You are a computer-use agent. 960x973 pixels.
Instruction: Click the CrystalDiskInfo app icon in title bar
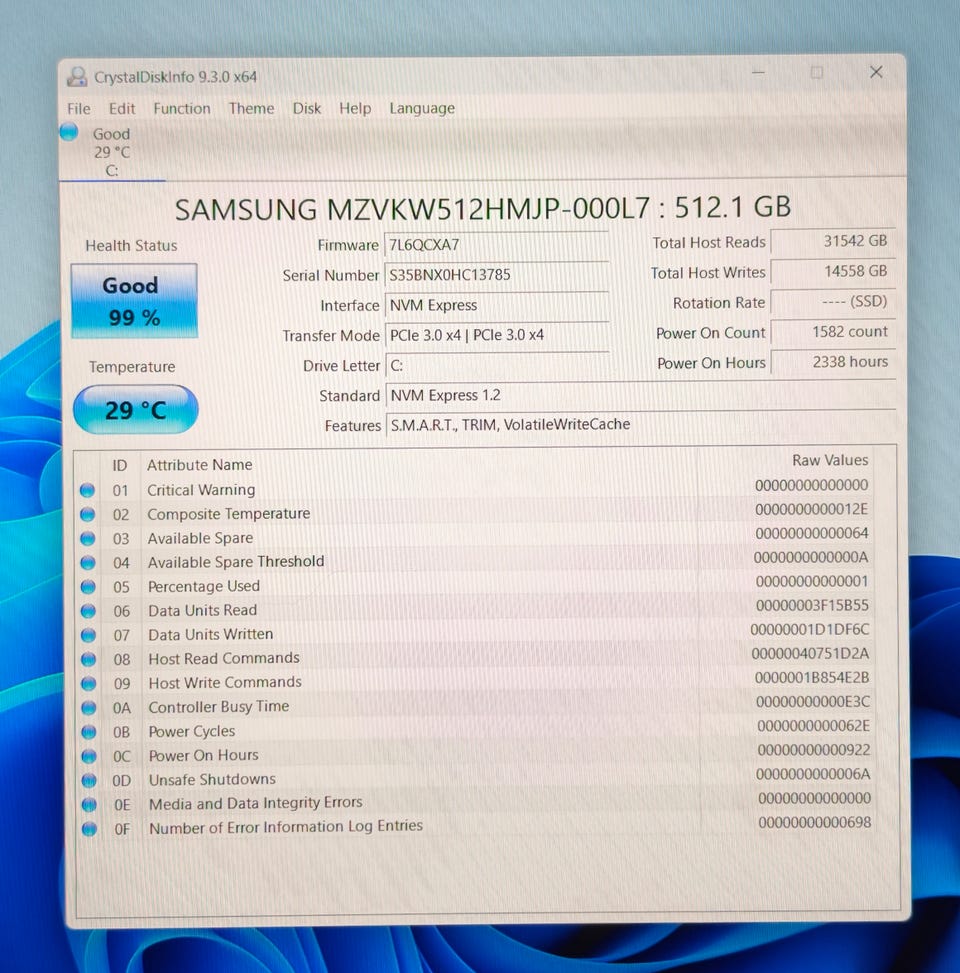78,77
